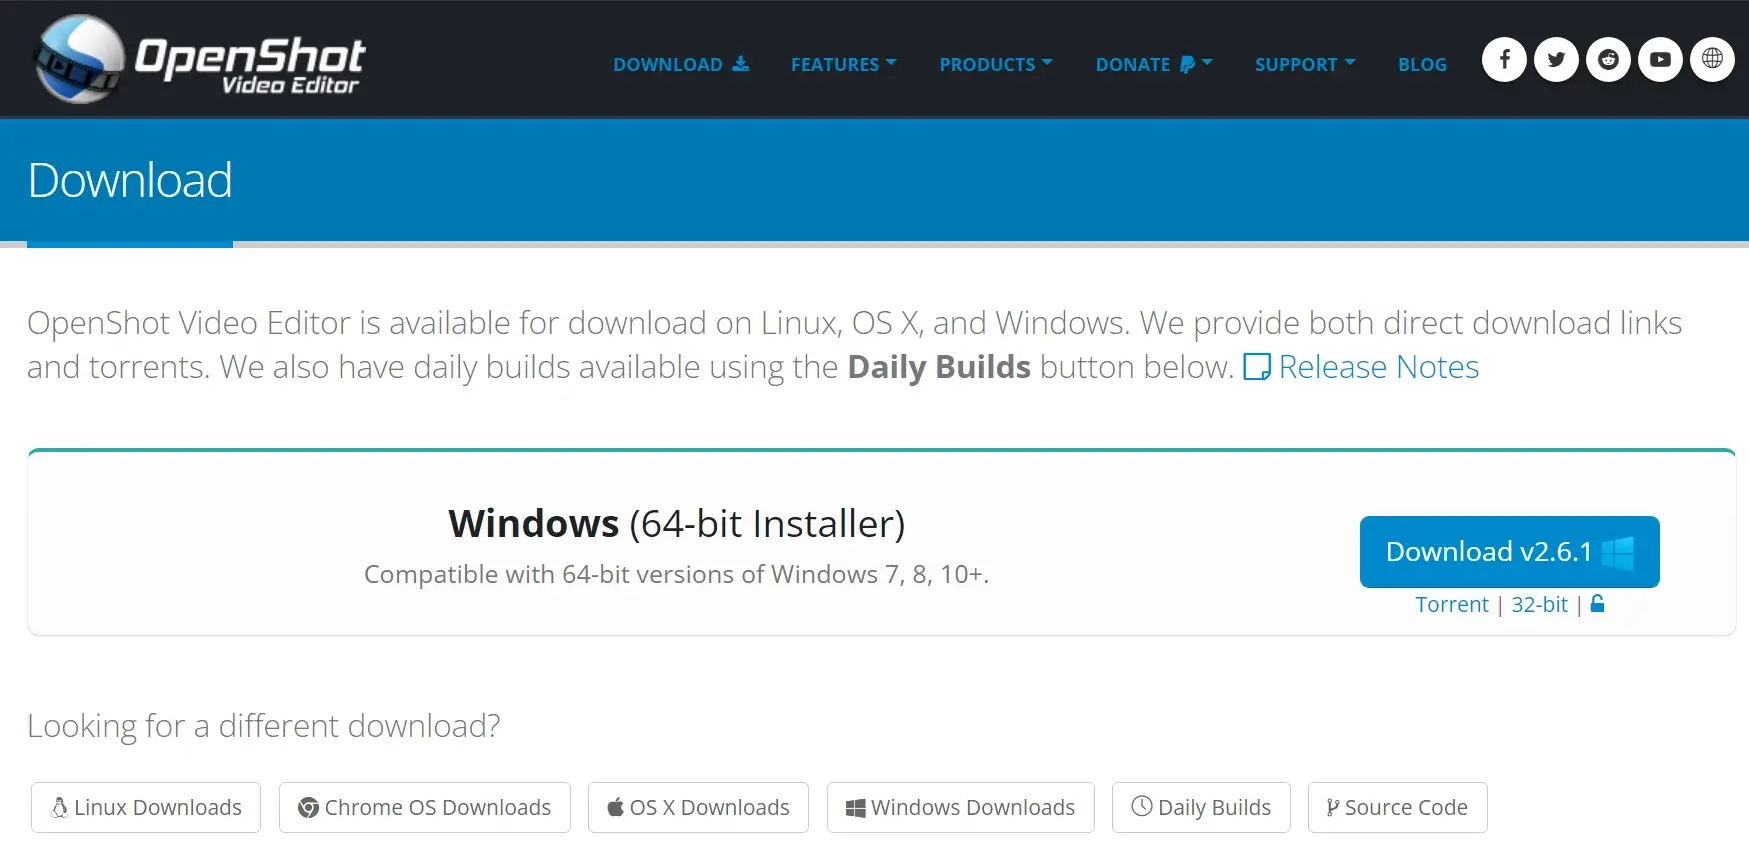Open the Source Code button
The height and width of the screenshot is (848, 1749).
coord(1398,808)
